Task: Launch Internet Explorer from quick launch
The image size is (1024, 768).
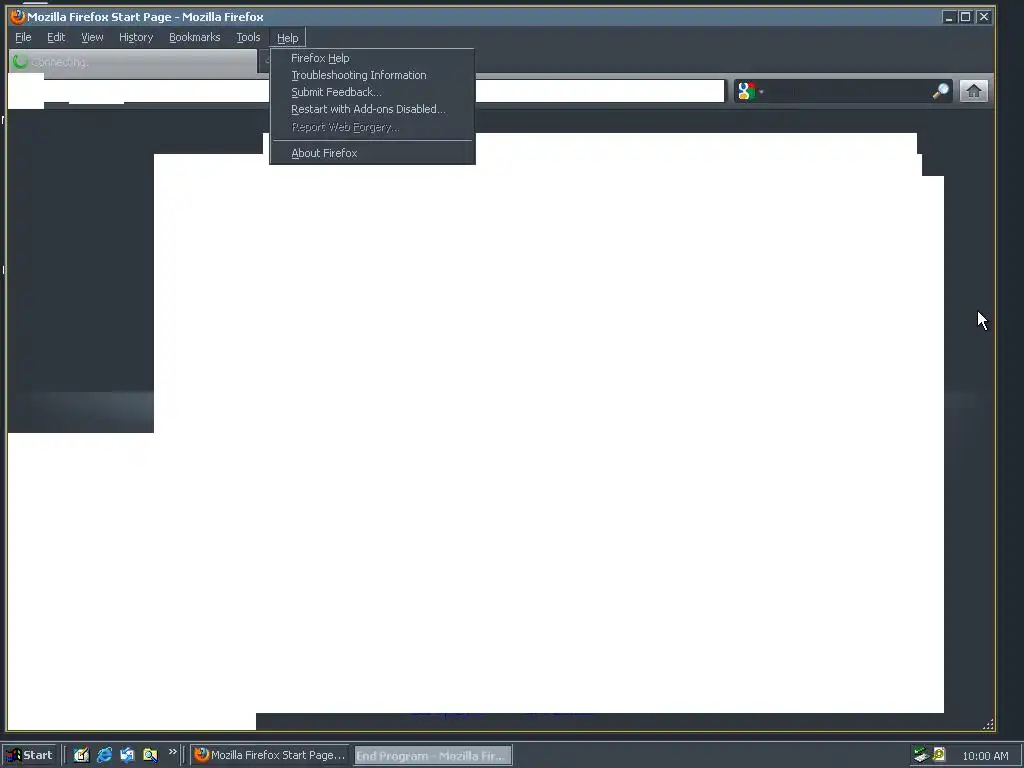Action: 104,755
